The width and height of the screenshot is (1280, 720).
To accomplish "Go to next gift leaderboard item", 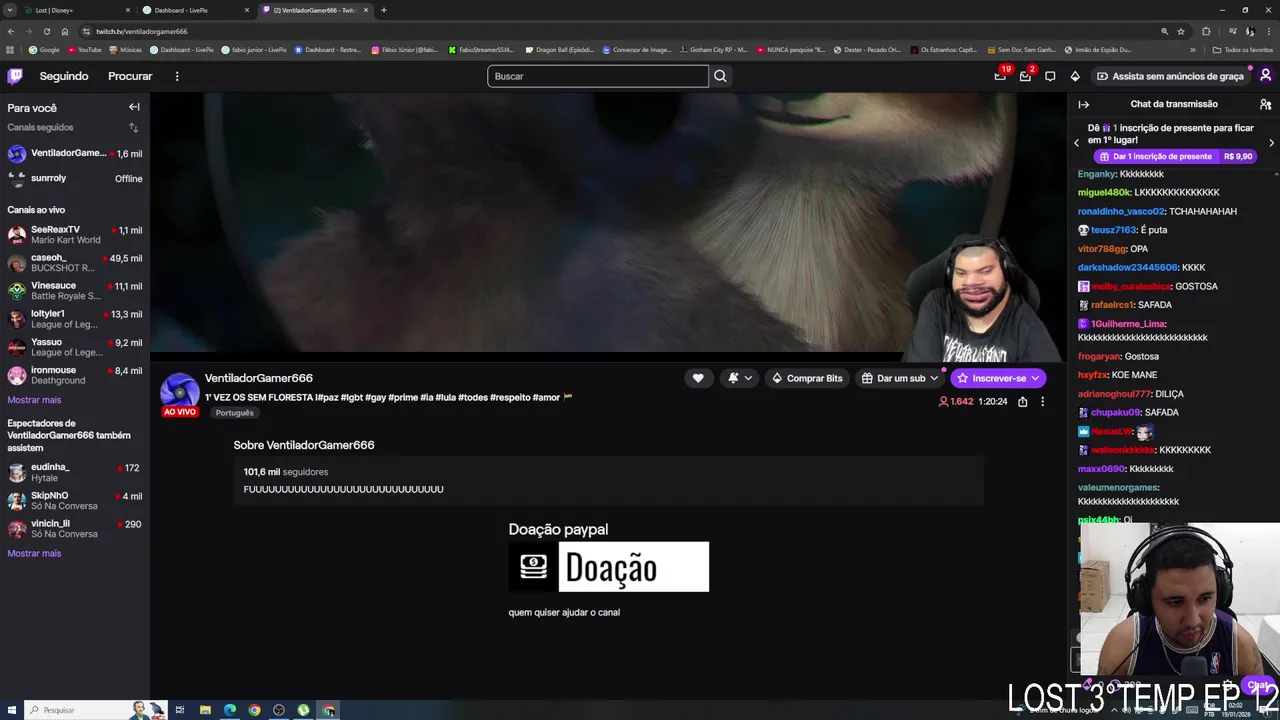I will (x=1271, y=143).
